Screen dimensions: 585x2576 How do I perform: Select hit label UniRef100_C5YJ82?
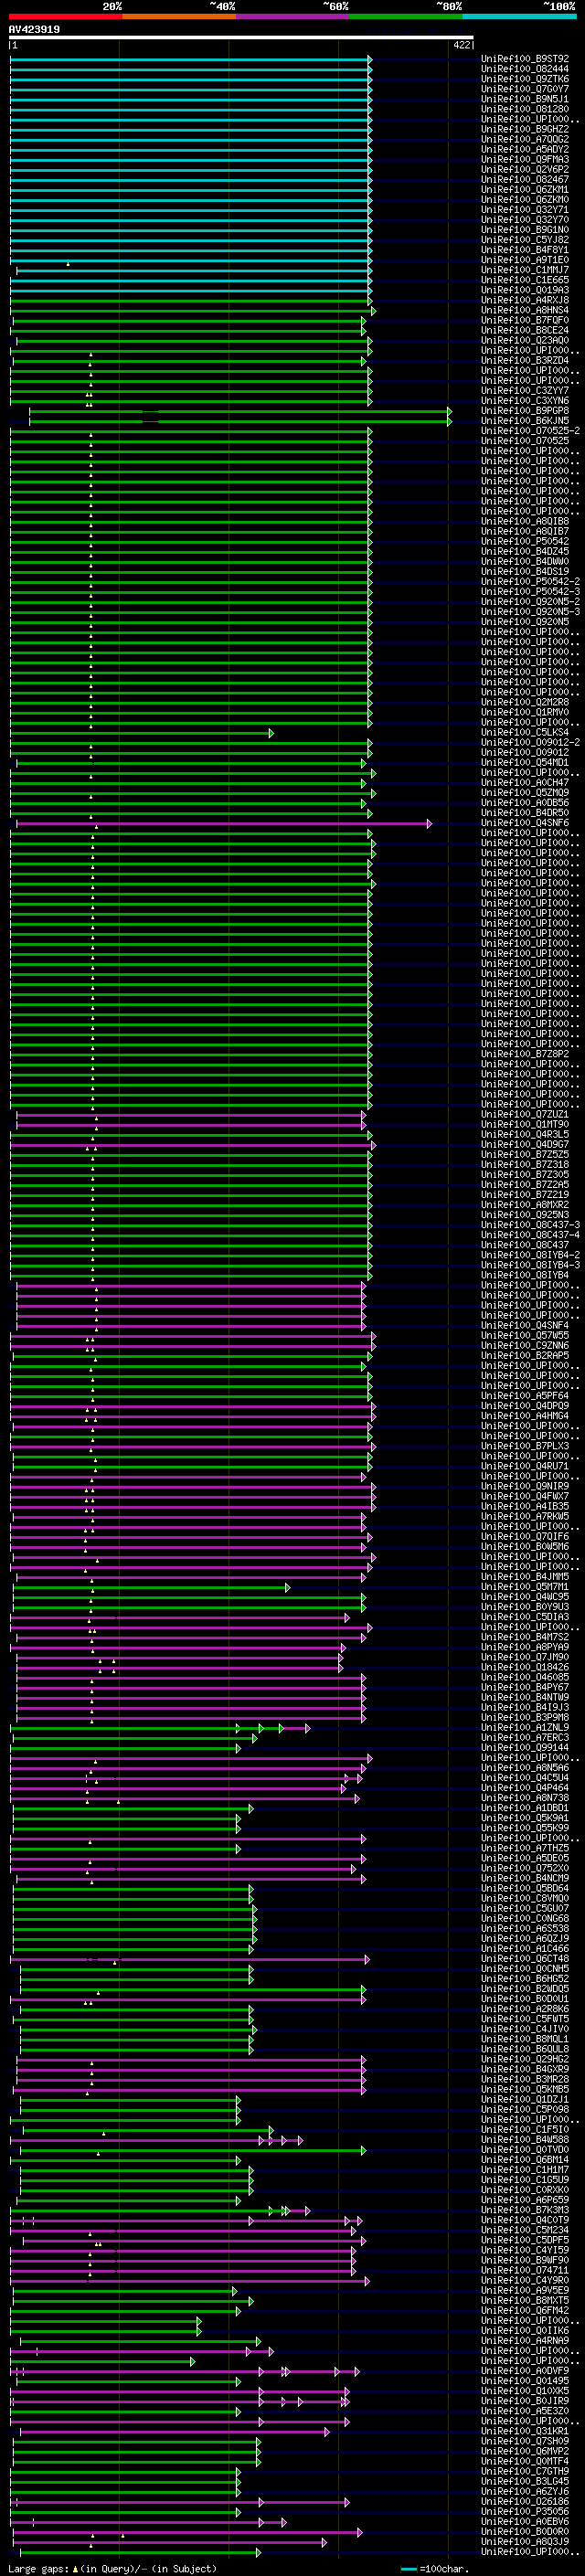pyautogui.click(x=525, y=240)
